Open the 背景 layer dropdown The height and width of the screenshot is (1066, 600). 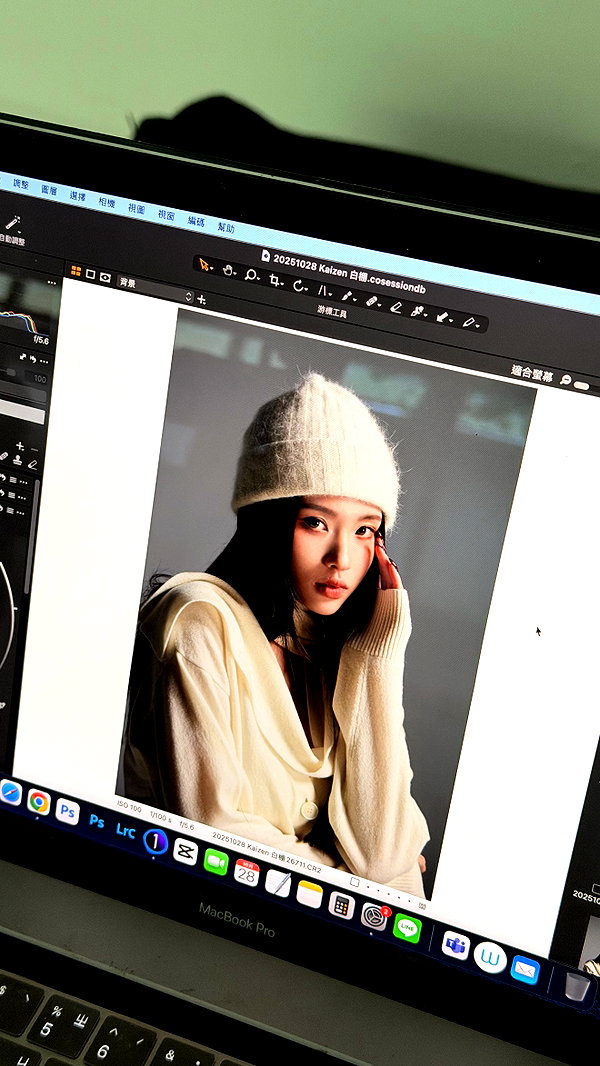[x=156, y=289]
